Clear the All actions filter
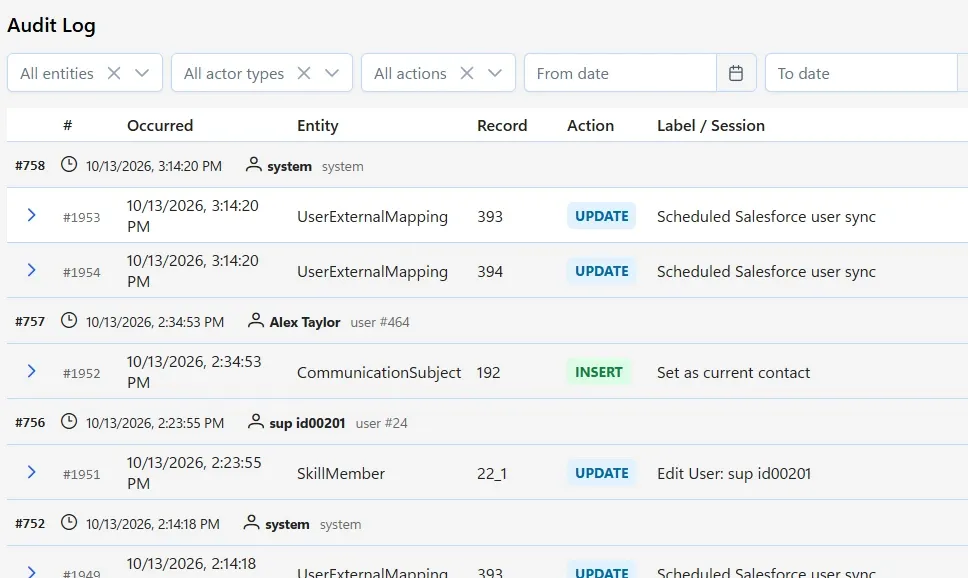 click(x=467, y=73)
